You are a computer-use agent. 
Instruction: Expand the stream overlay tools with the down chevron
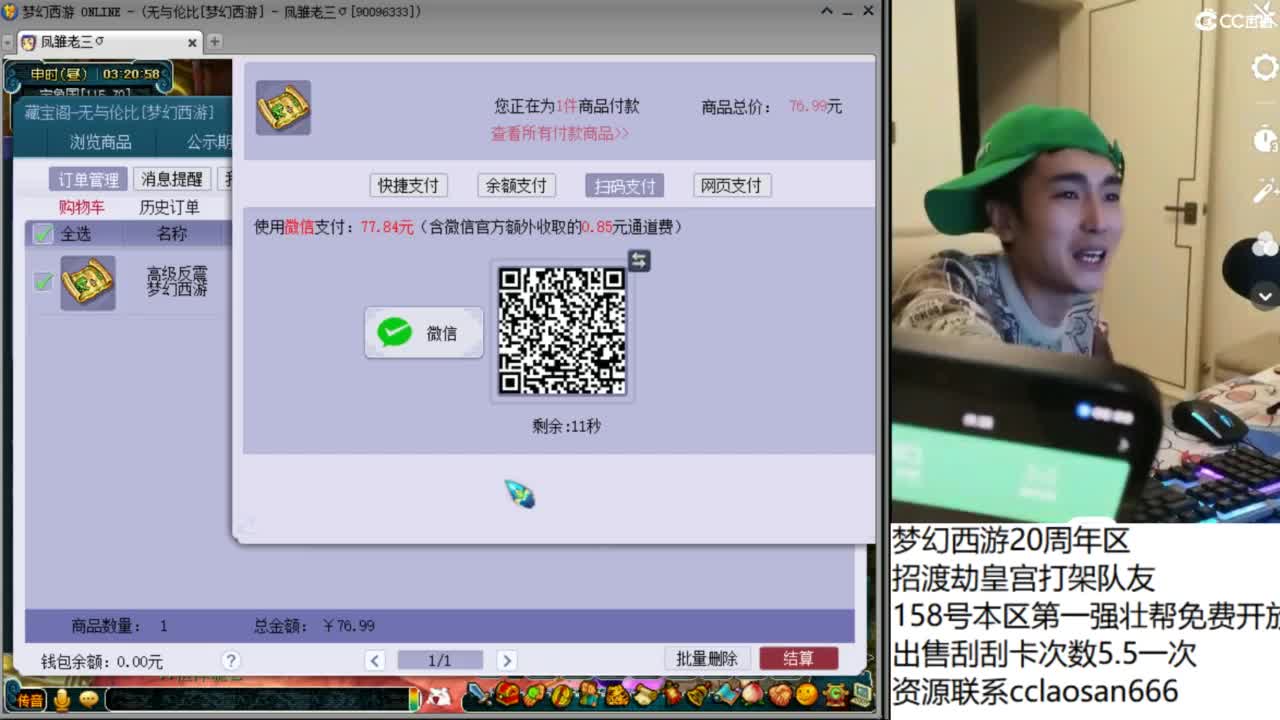1265,296
